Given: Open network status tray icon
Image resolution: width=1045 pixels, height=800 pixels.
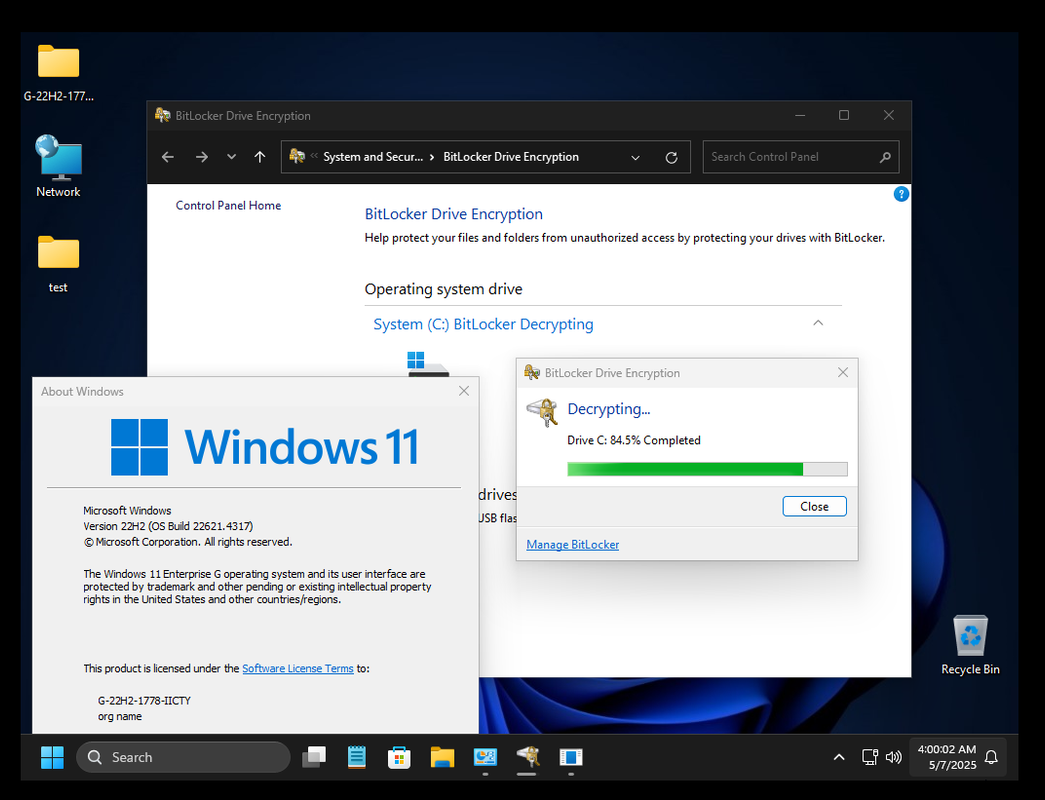Looking at the screenshot, I should pyautogui.click(x=870, y=757).
